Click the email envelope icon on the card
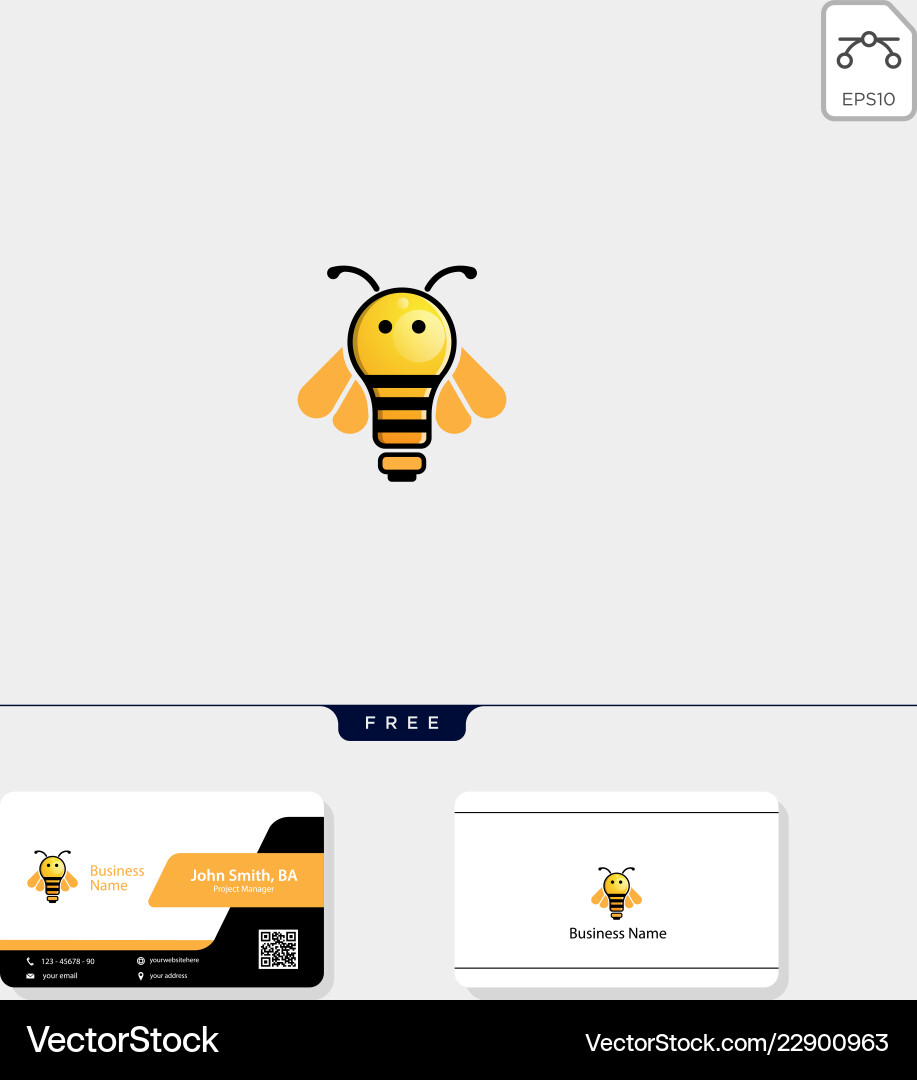917x1080 pixels. [x=29, y=976]
